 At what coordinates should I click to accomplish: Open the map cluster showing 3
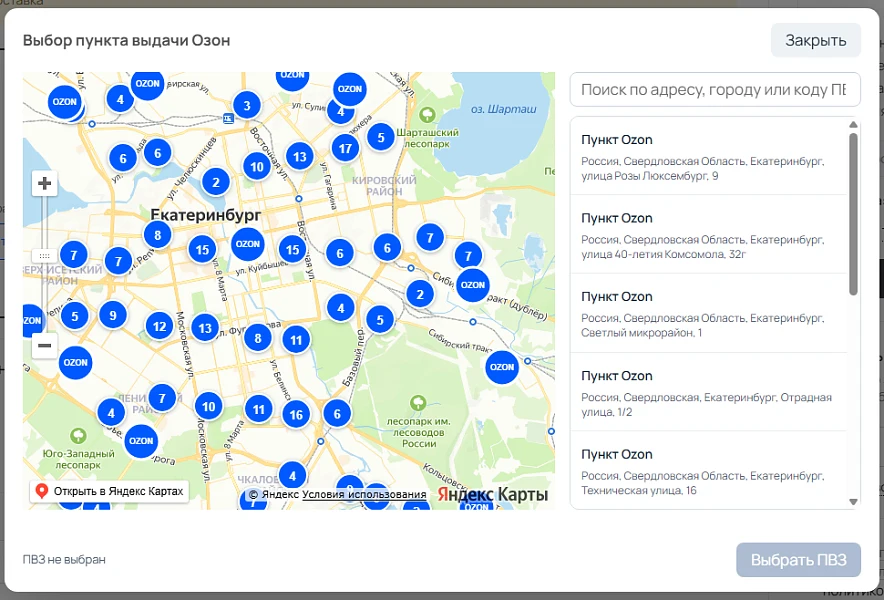[246, 105]
